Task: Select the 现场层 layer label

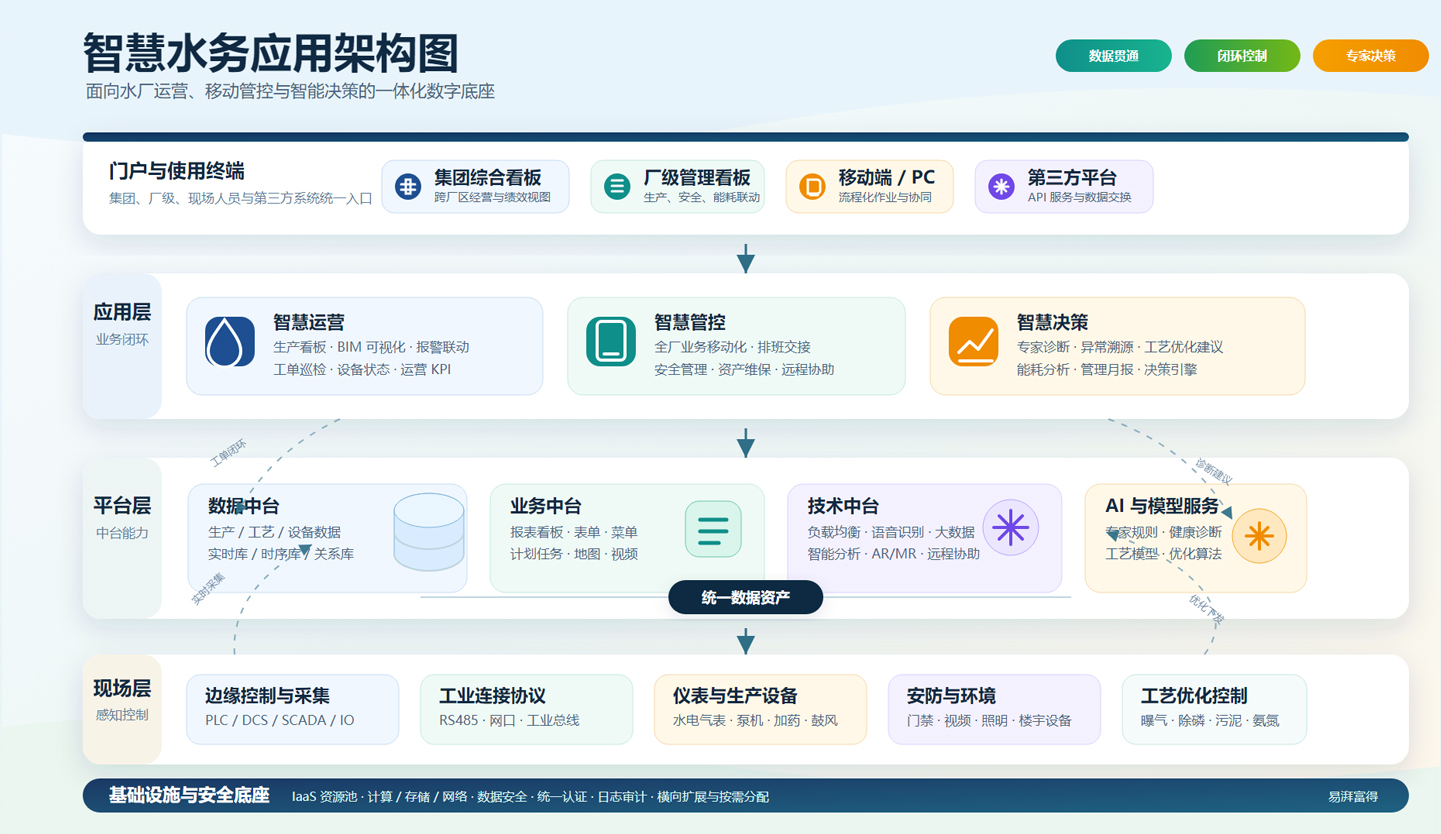Action: [122, 688]
